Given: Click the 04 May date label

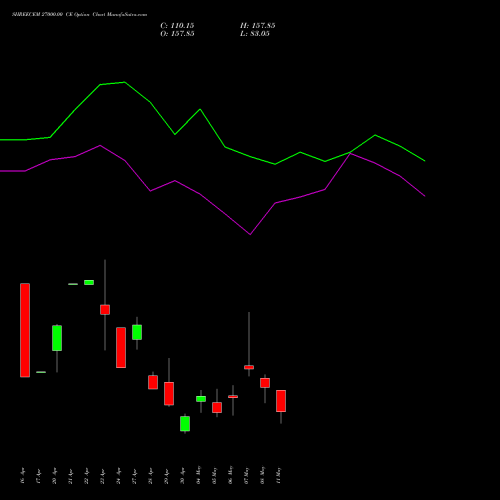Looking at the screenshot, I should tap(199, 475).
